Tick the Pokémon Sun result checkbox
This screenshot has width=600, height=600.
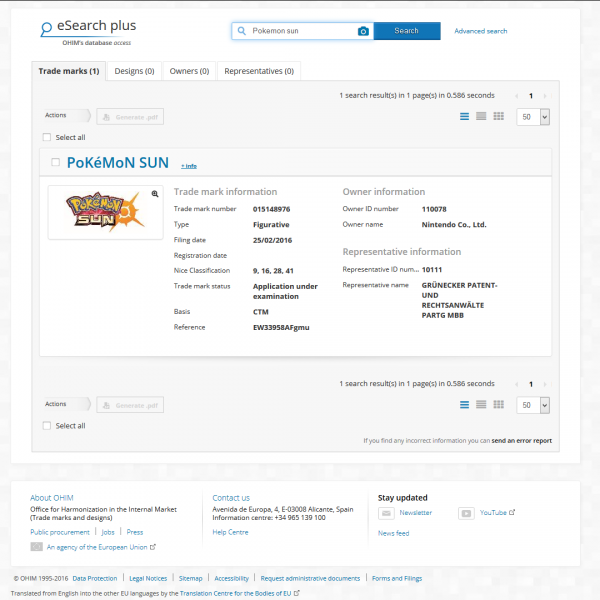[x=55, y=162]
